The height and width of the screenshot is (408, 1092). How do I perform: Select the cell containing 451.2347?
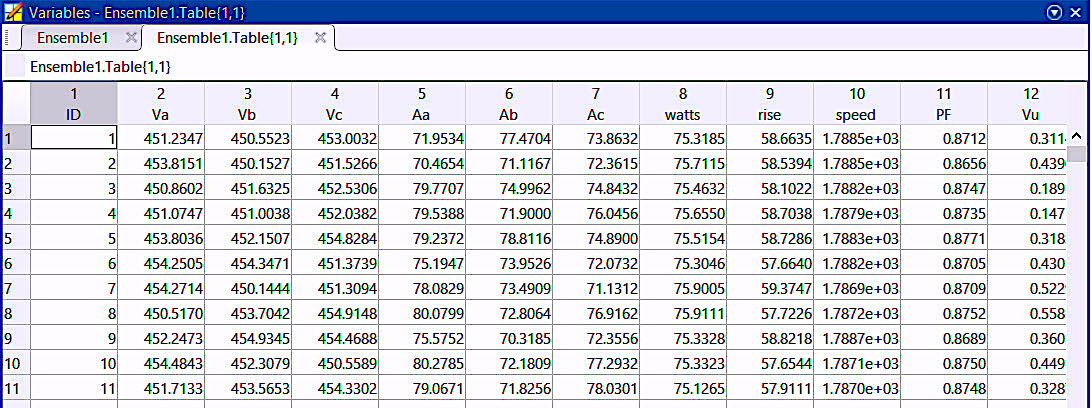click(x=161, y=140)
